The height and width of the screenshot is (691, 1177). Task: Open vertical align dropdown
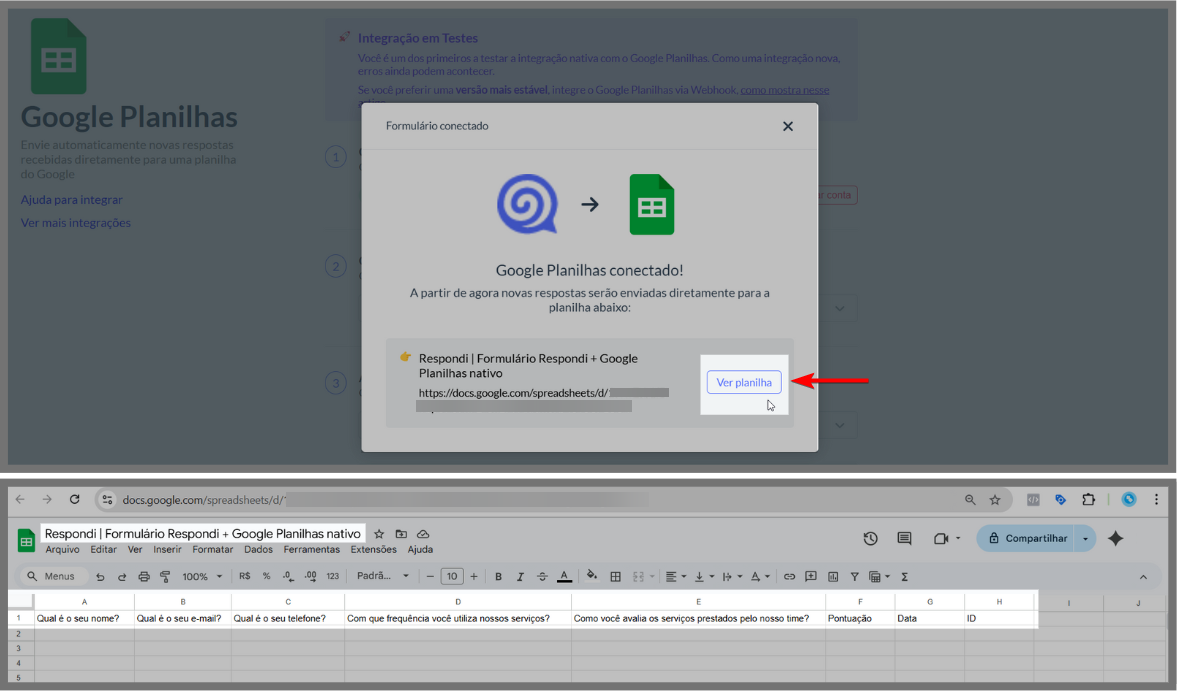[x=703, y=576]
